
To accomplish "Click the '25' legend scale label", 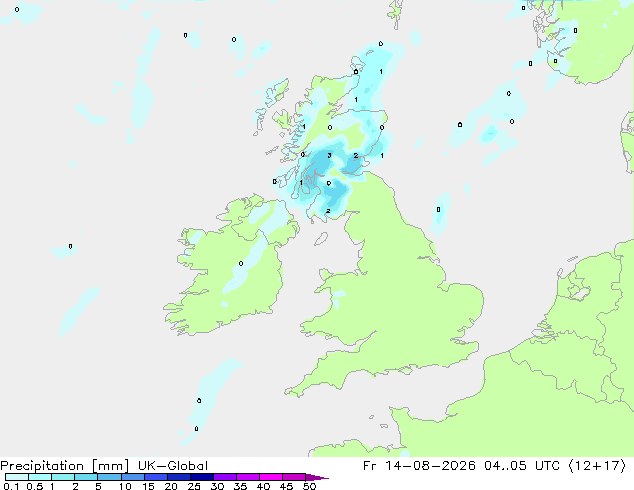I will 194,486.
